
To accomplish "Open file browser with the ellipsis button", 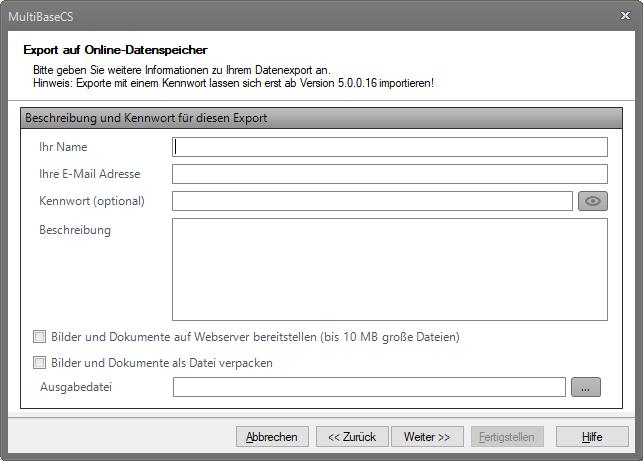I will pos(586,387).
